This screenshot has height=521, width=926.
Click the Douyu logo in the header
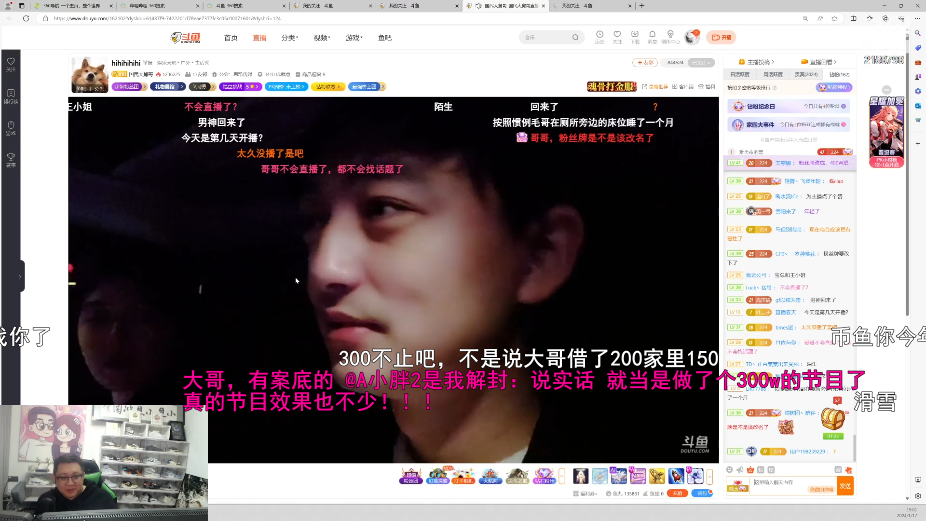[186, 38]
